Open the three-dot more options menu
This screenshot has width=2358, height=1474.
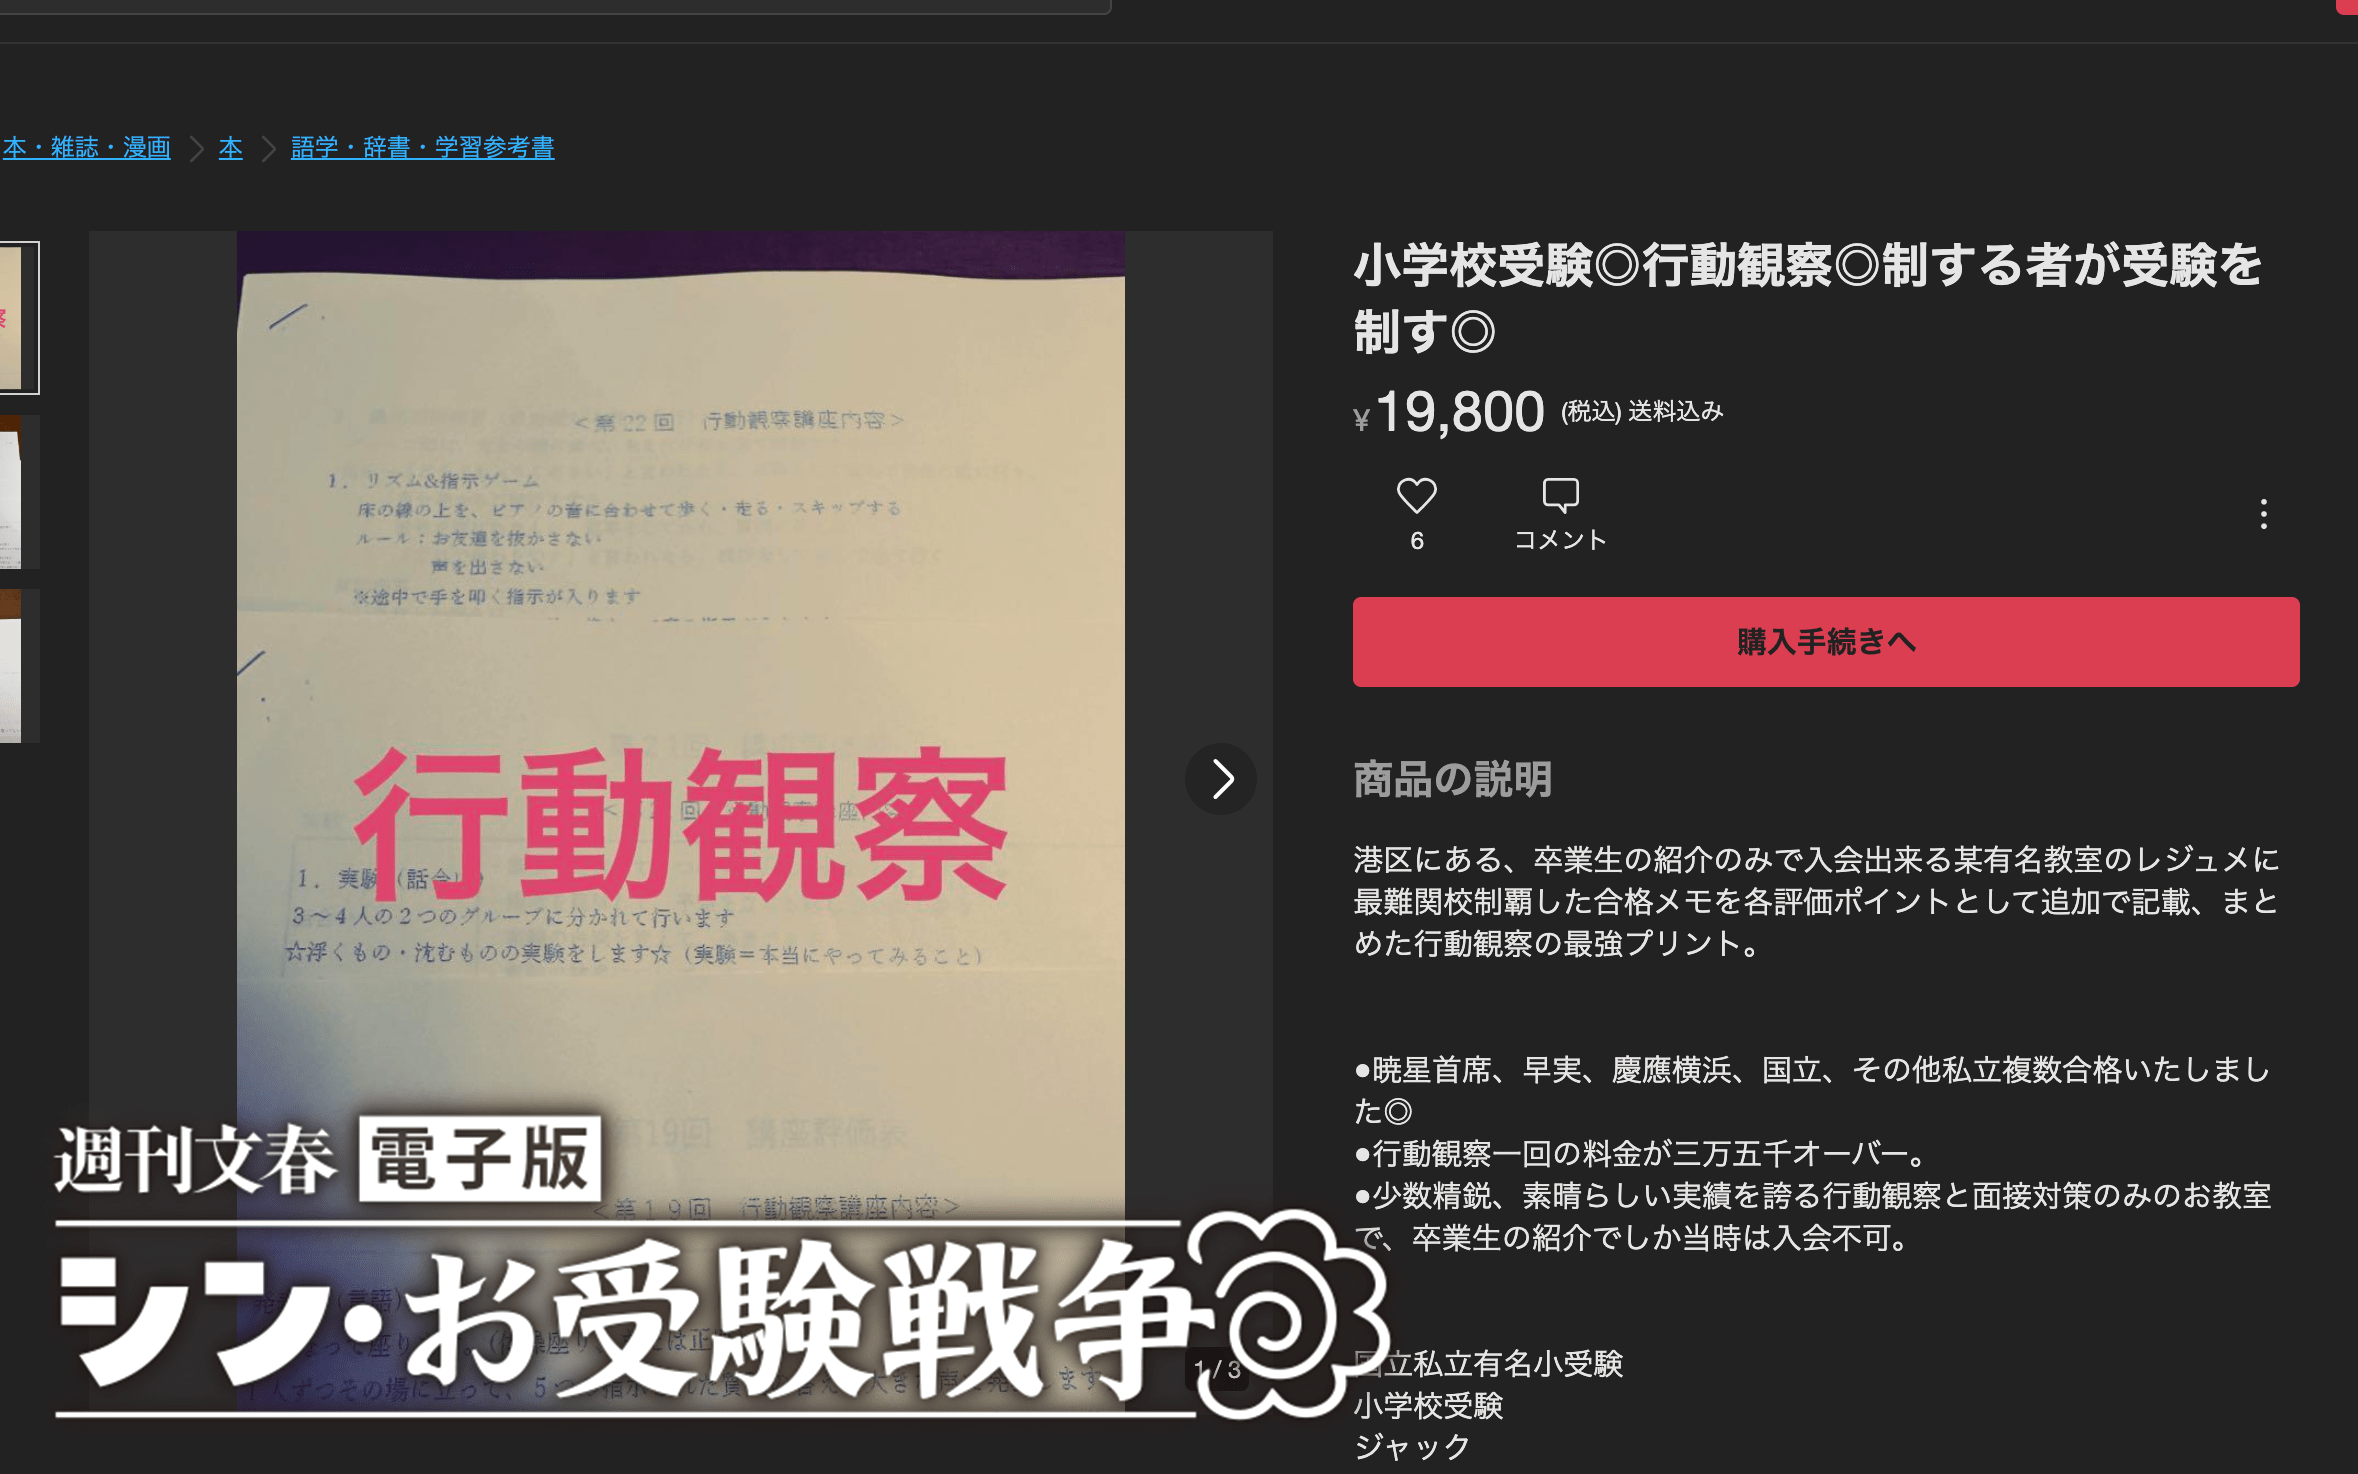coord(2263,514)
